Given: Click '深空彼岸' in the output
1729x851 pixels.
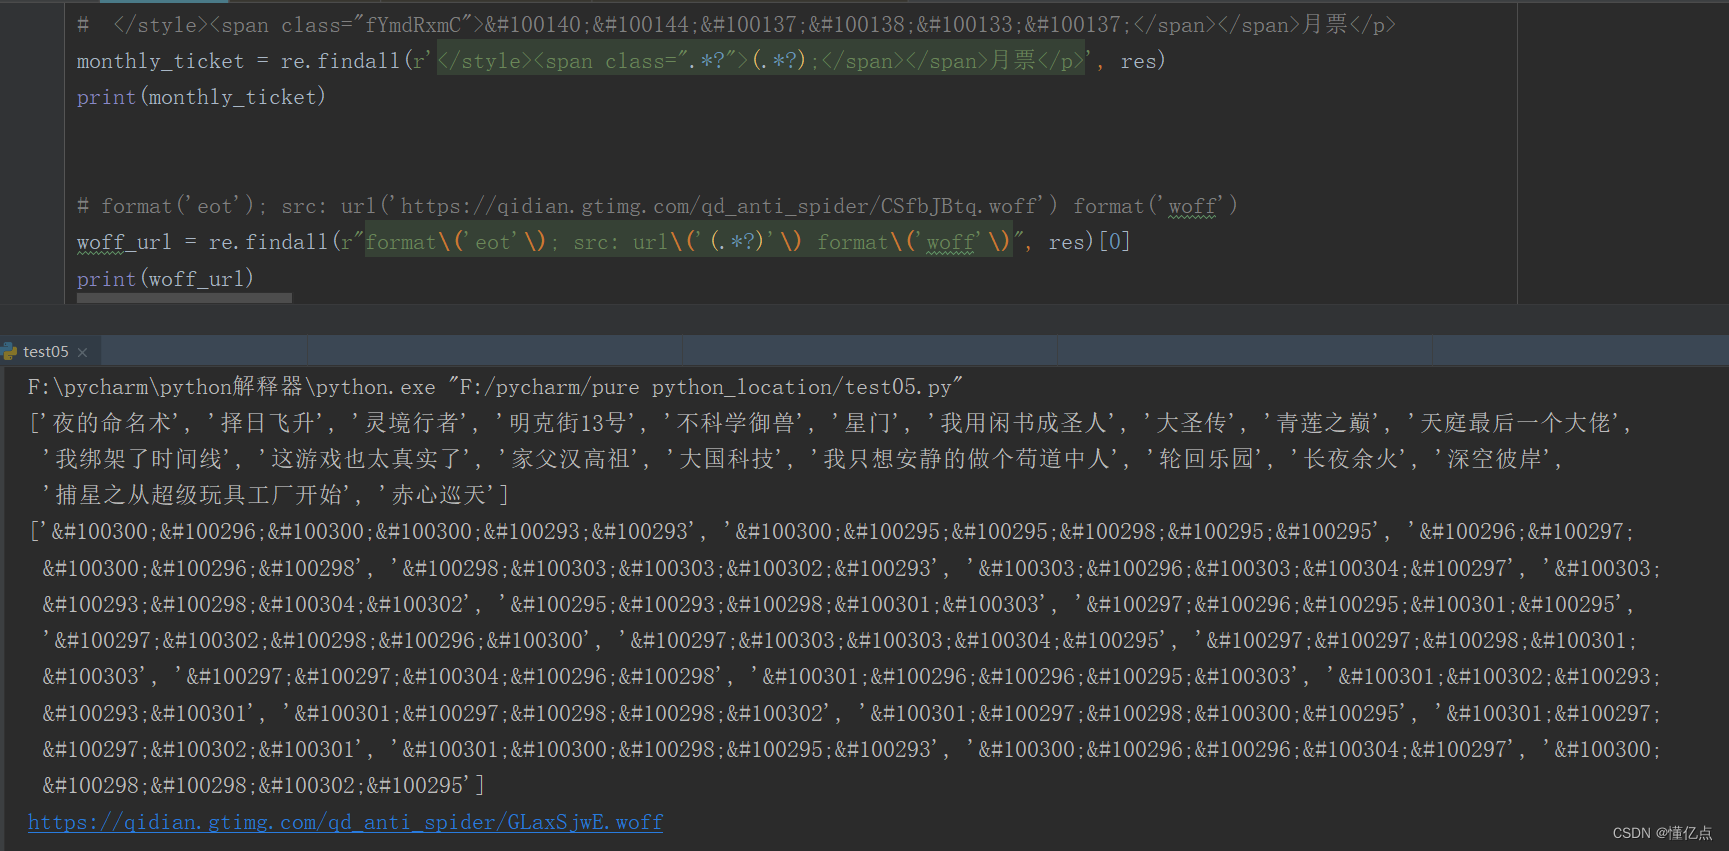Looking at the screenshot, I should tap(1494, 459).
